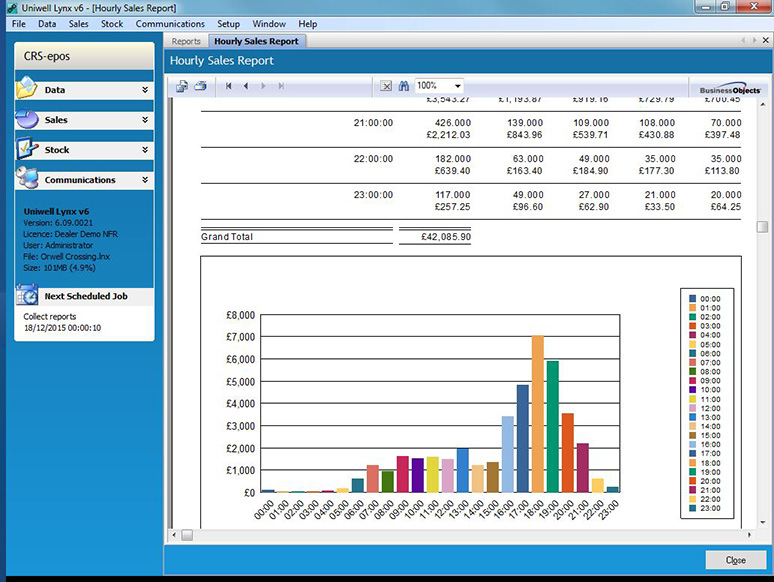Go to the previous report page
Image resolution: width=774 pixels, height=582 pixels.
pyautogui.click(x=246, y=86)
